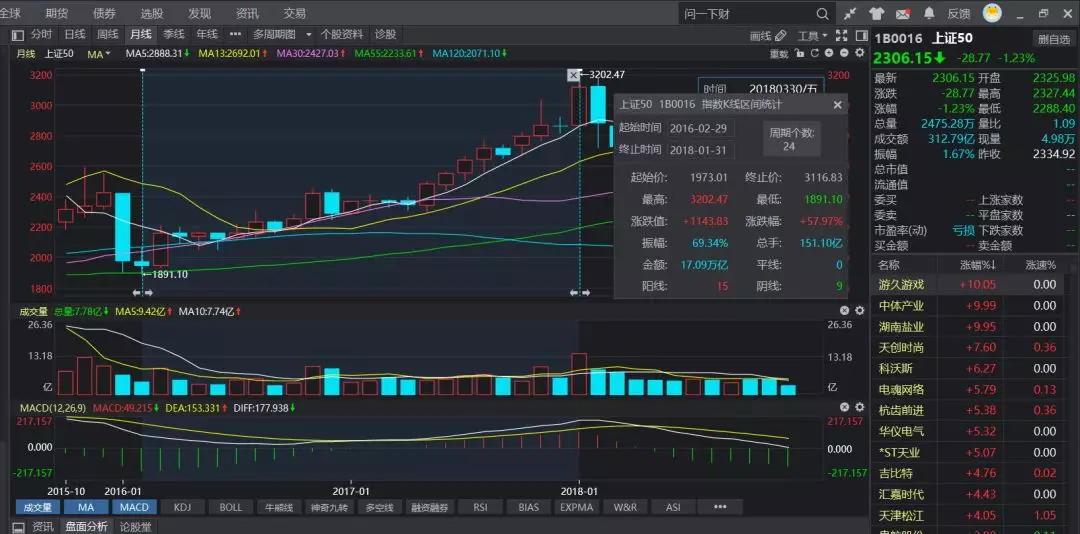Click the 反馈 feedback link

(x=959, y=14)
